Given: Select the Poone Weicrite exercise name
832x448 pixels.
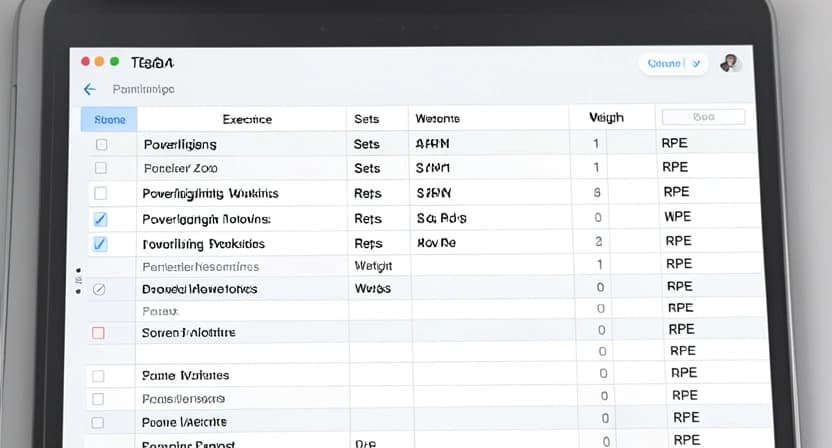Looking at the screenshot, I should click(184, 422).
